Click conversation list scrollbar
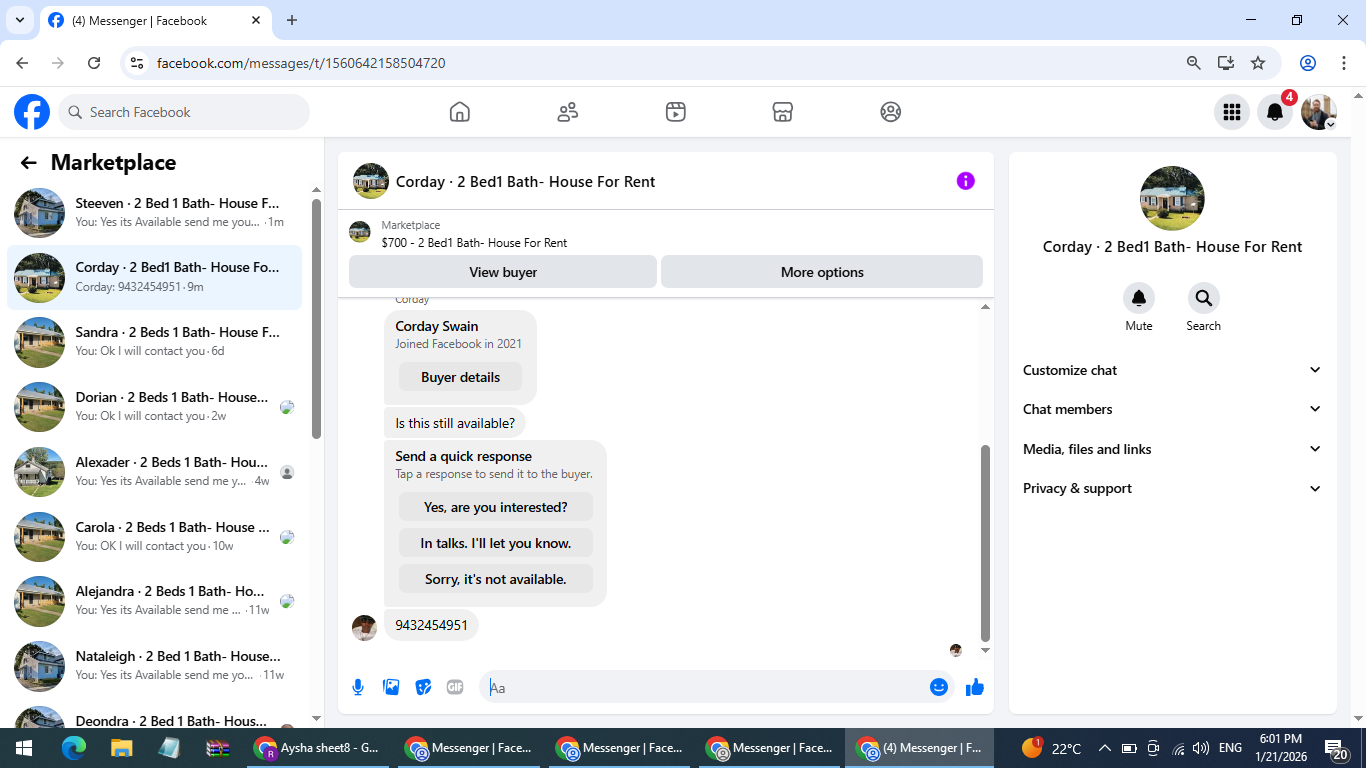 pyautogui.click(x=317, y=318)
